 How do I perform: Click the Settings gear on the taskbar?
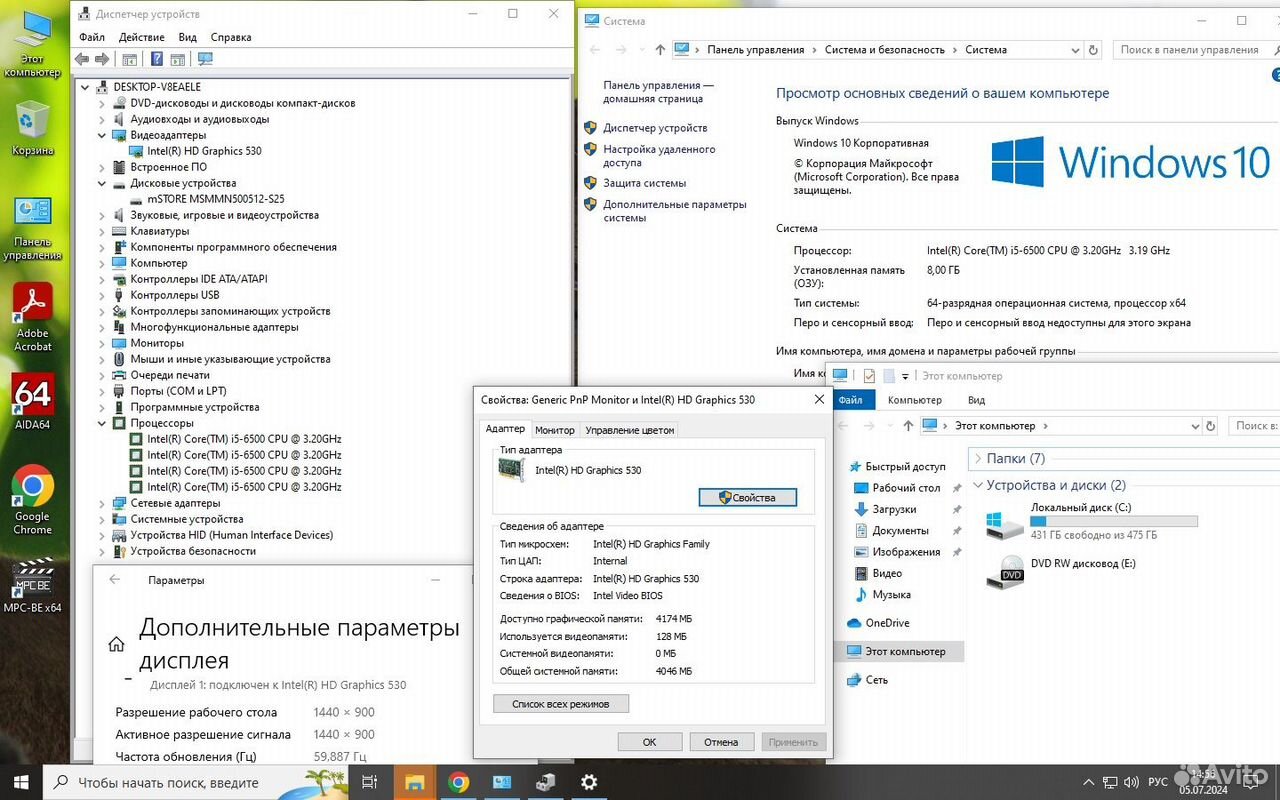tap(589, 782)
